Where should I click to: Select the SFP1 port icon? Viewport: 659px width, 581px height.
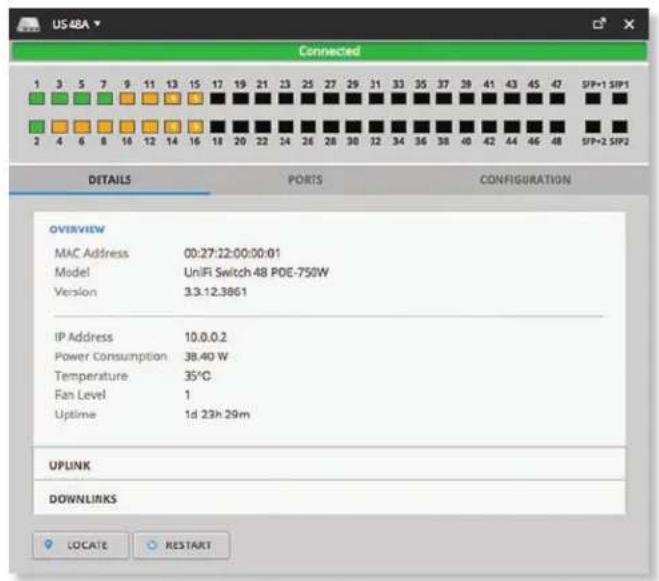(620, 98)
